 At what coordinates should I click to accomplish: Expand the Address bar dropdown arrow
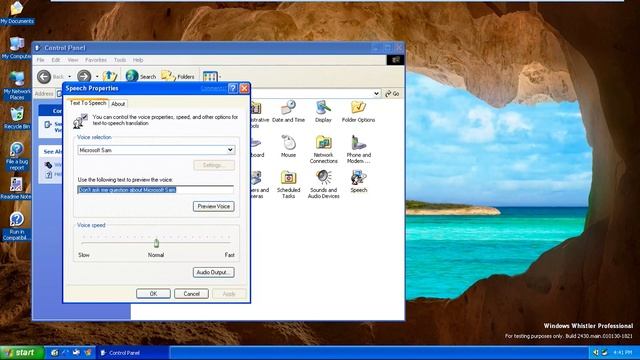tap(376, 94)
